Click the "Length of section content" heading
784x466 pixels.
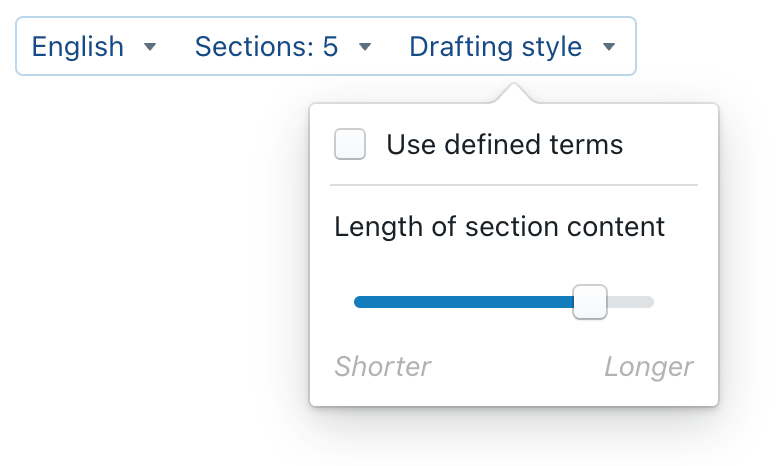tap(499, 226)
